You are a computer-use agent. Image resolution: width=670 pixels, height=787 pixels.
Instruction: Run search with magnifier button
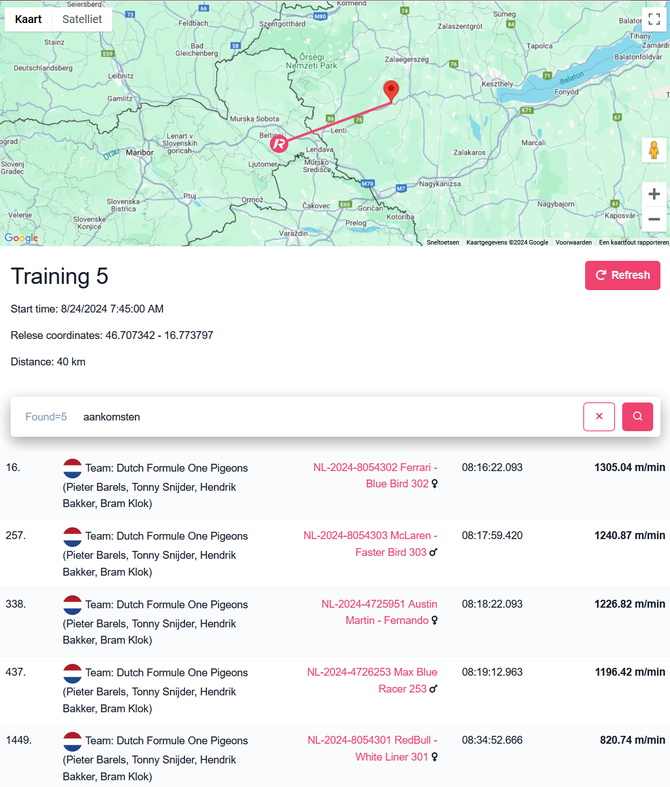637,417
